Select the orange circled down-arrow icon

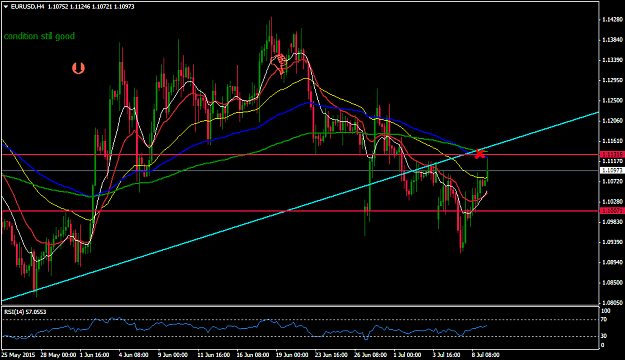point(78,68)
